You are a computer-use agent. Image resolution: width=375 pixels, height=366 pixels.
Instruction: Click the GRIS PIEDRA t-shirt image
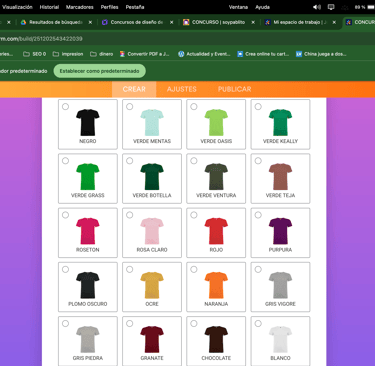88,339
